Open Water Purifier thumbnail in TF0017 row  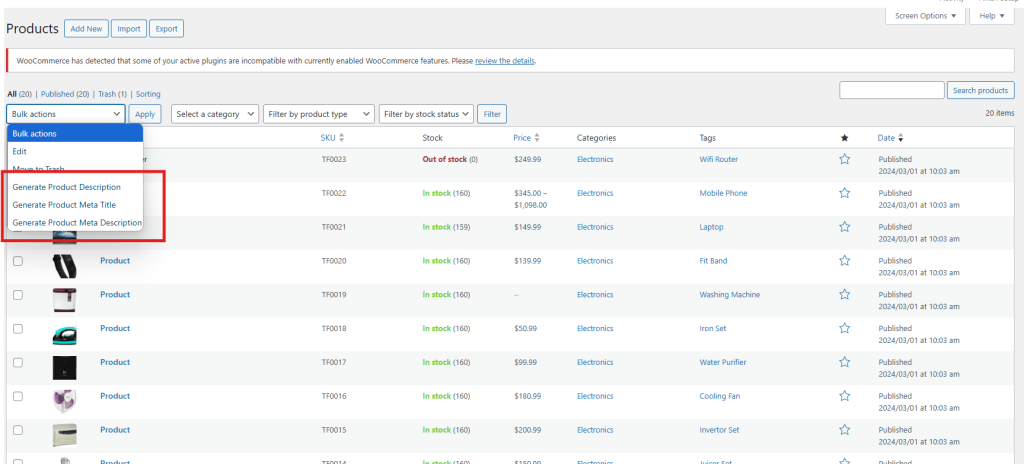pyautogui.click(x=65, y=368)
